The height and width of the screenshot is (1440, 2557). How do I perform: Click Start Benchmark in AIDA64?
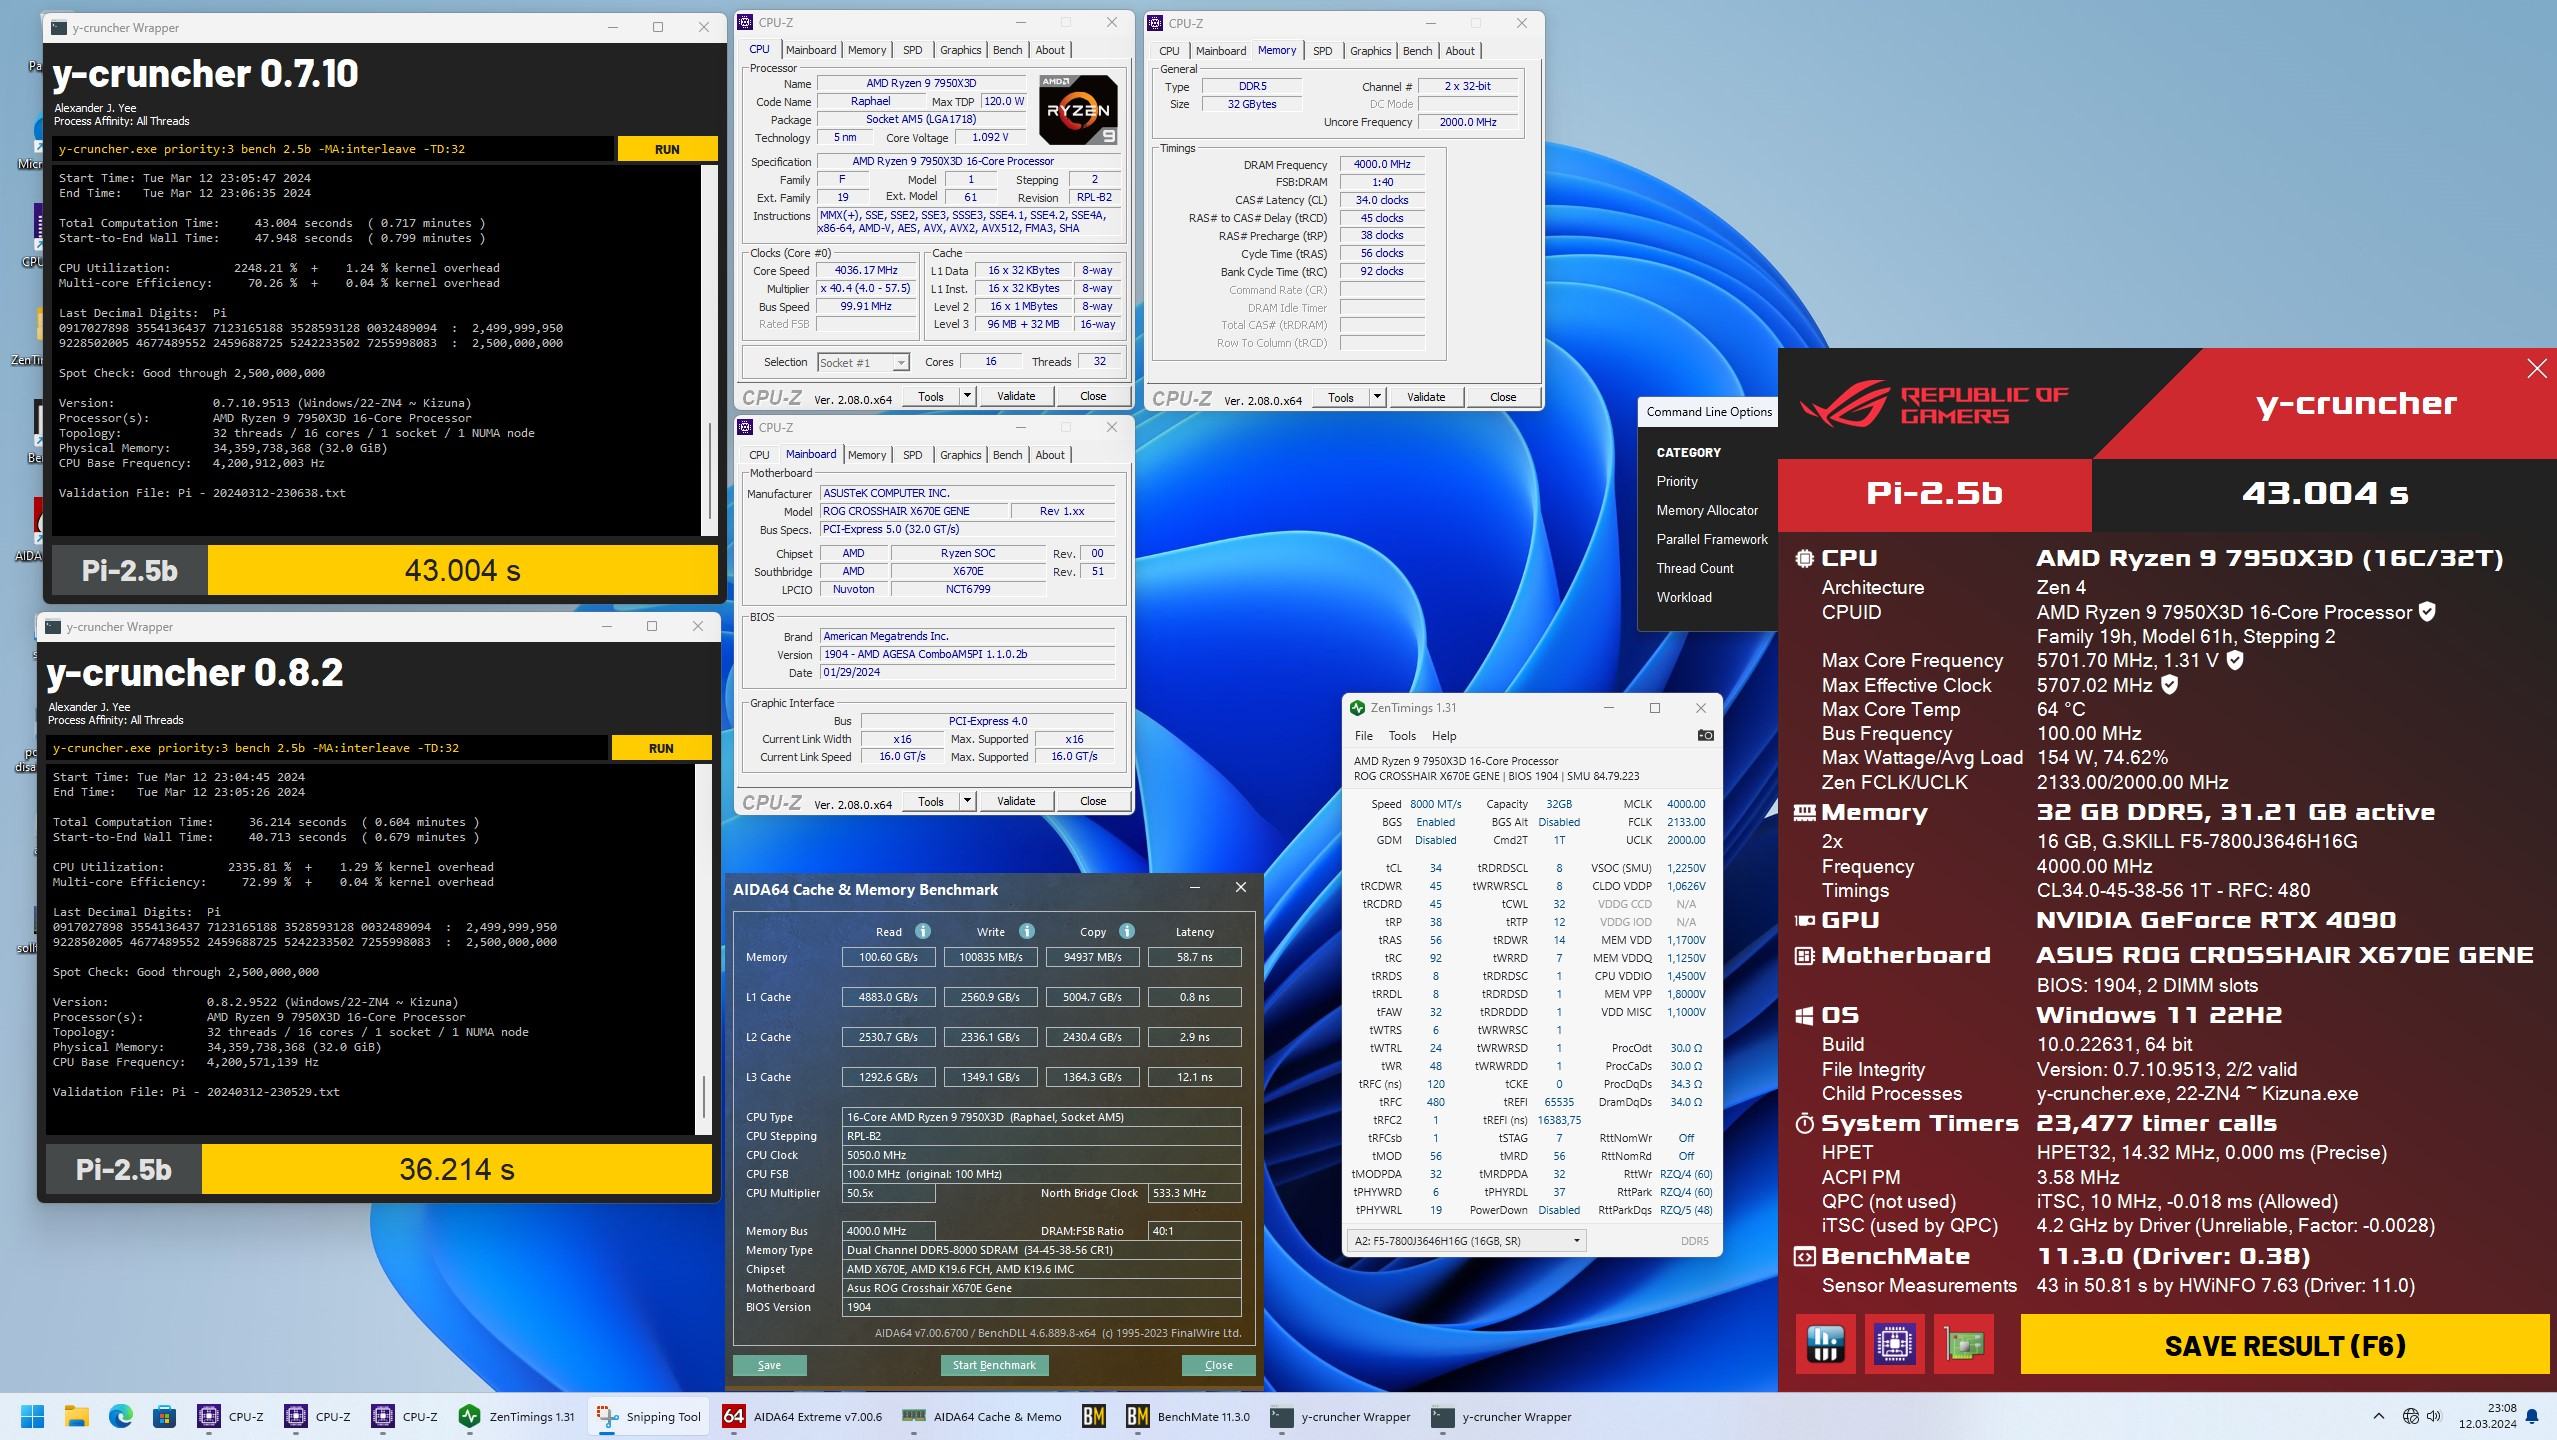[x=993, y=1365]
